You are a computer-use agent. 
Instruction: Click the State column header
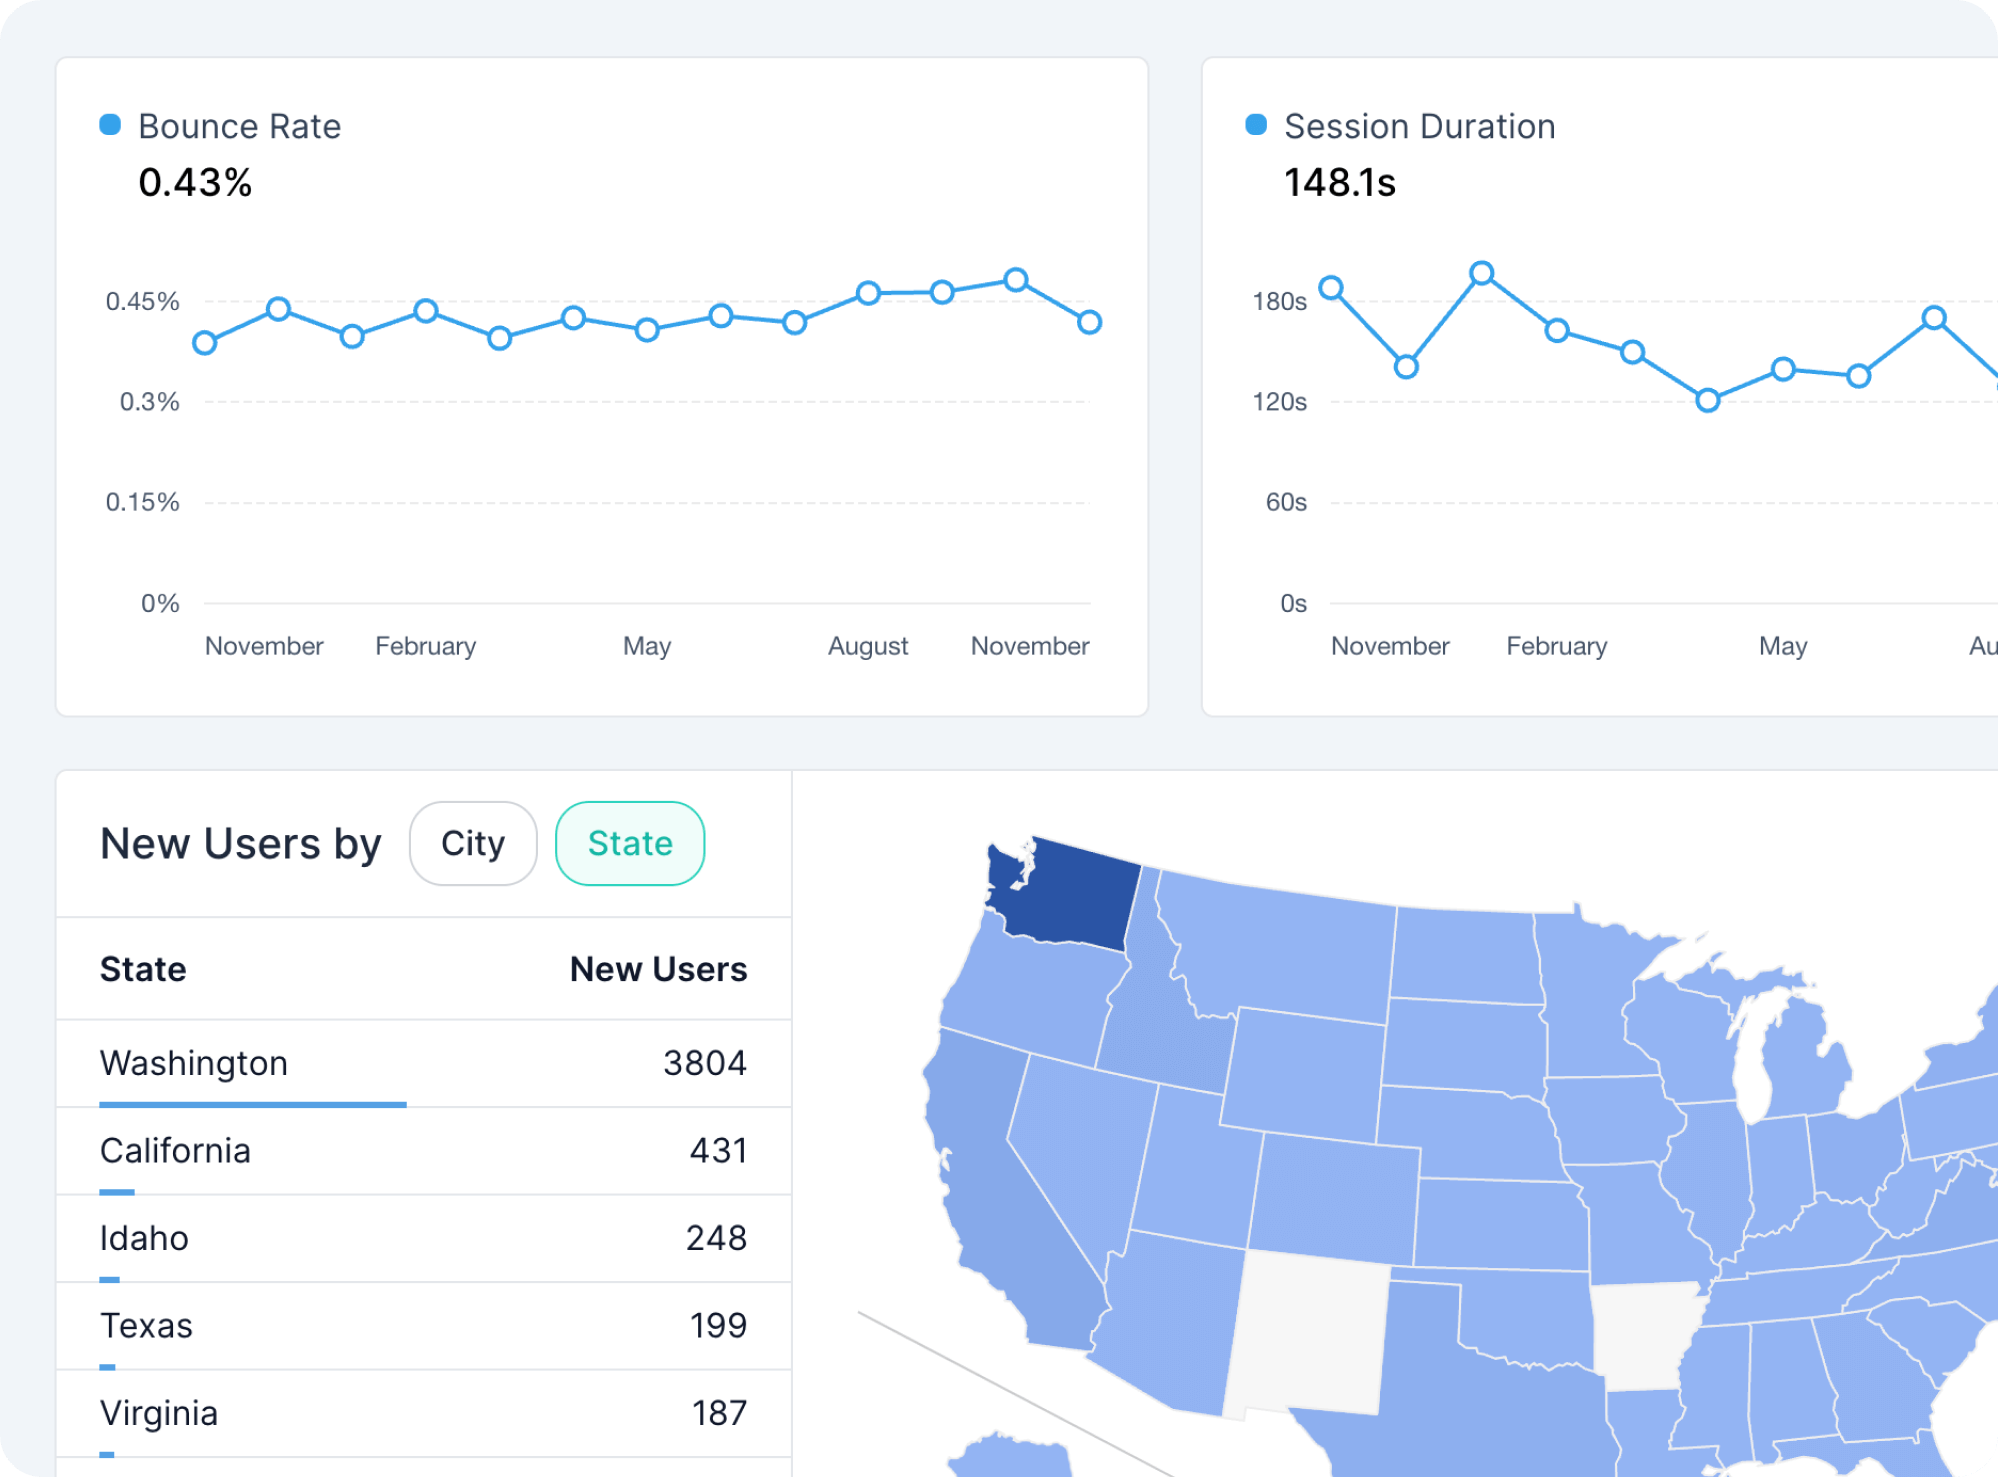143,969
